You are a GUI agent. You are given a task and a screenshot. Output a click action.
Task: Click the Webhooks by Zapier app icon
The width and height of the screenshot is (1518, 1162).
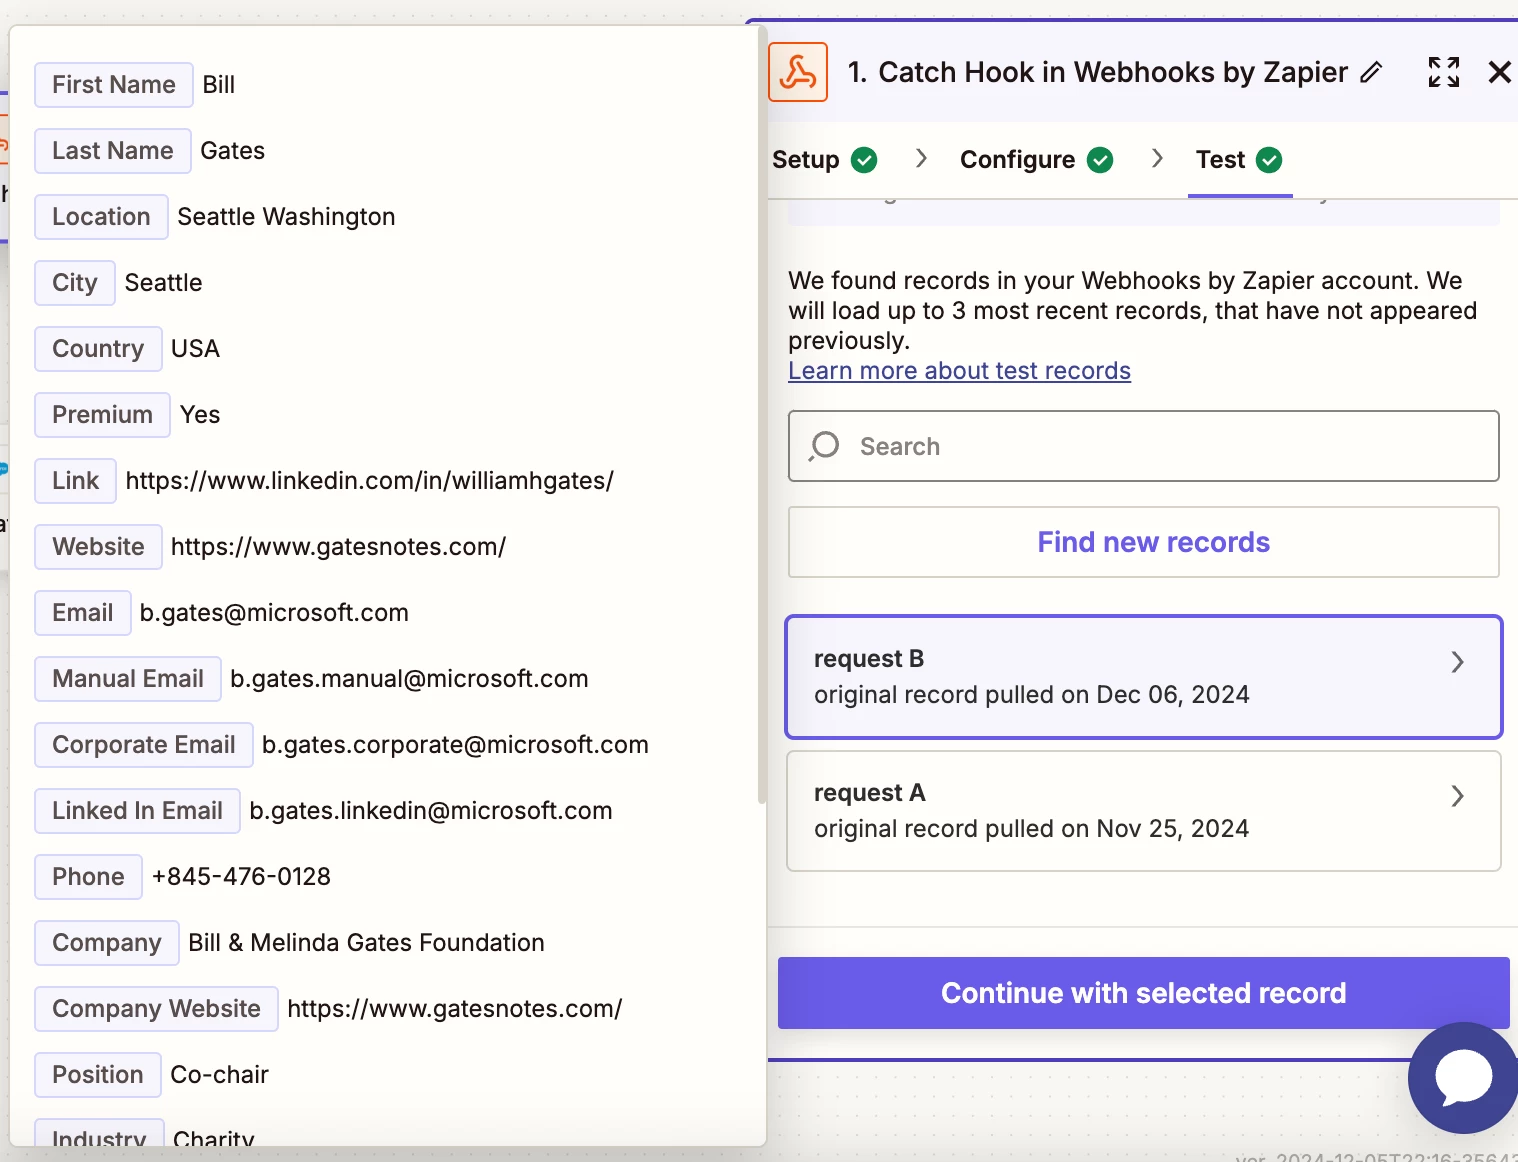(x=798, y=72)
